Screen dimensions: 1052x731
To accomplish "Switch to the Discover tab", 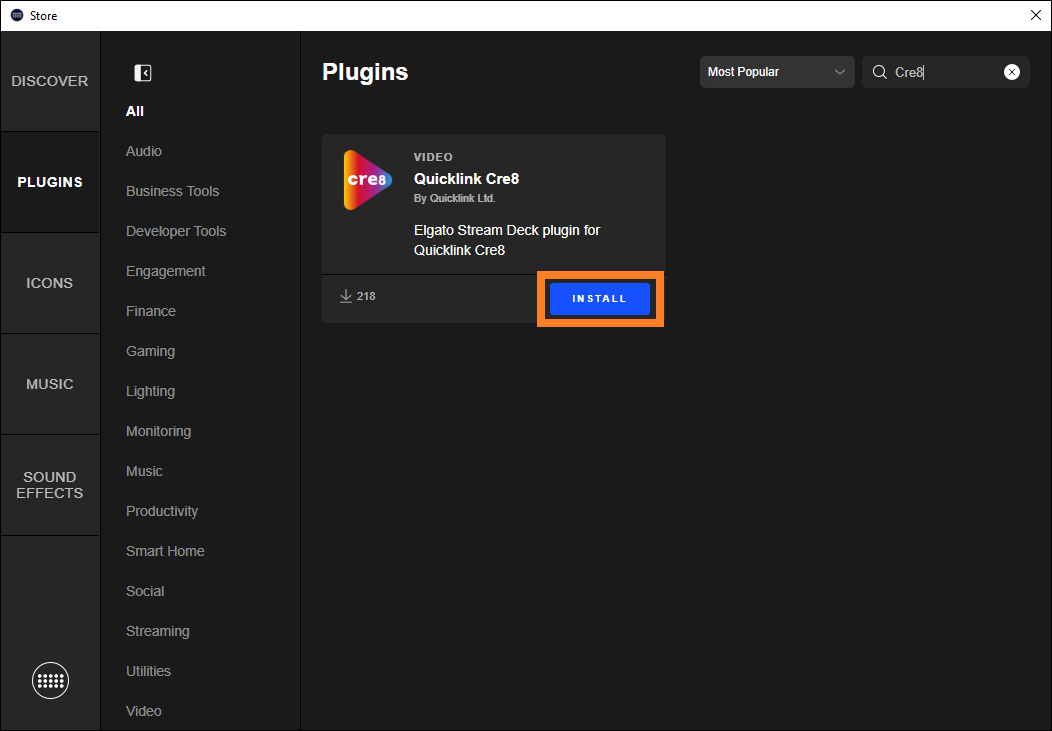I will pos(50,81).
